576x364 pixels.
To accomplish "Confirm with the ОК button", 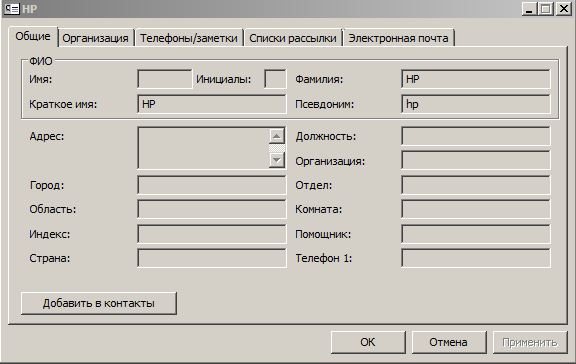I will (368, 342).
